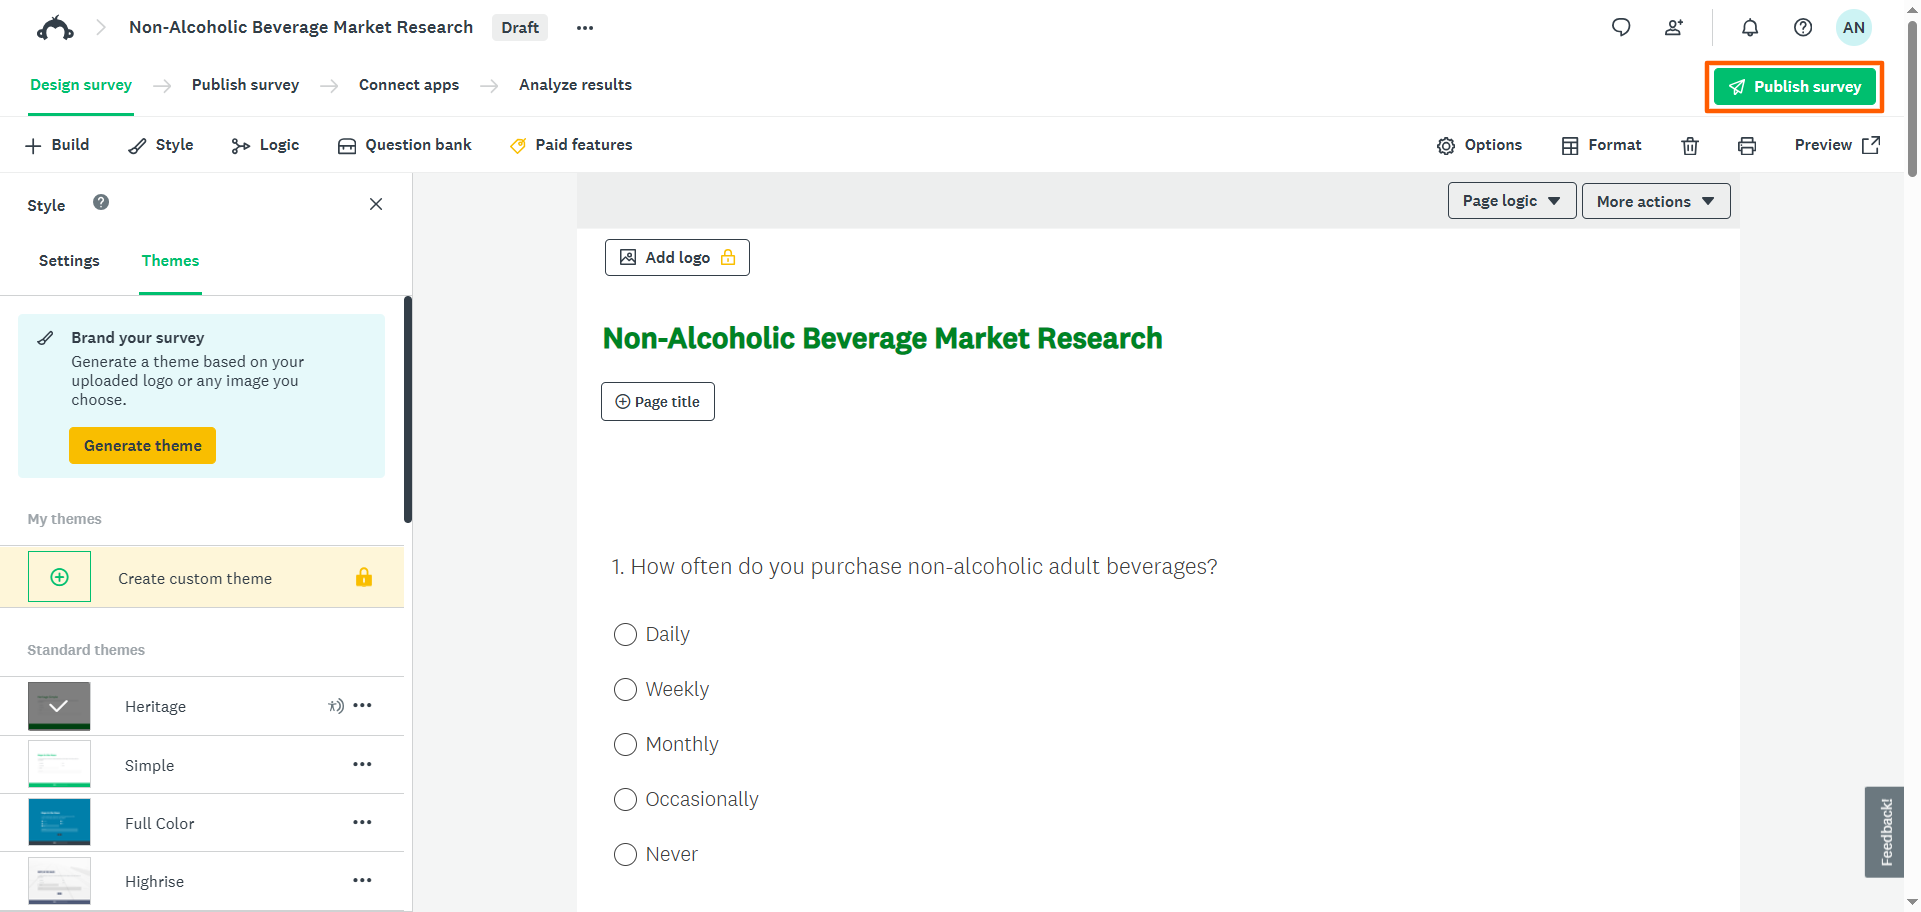Open the Heritage theme ellipsis menu
The image size is (1921, 912).
point(362,706)
